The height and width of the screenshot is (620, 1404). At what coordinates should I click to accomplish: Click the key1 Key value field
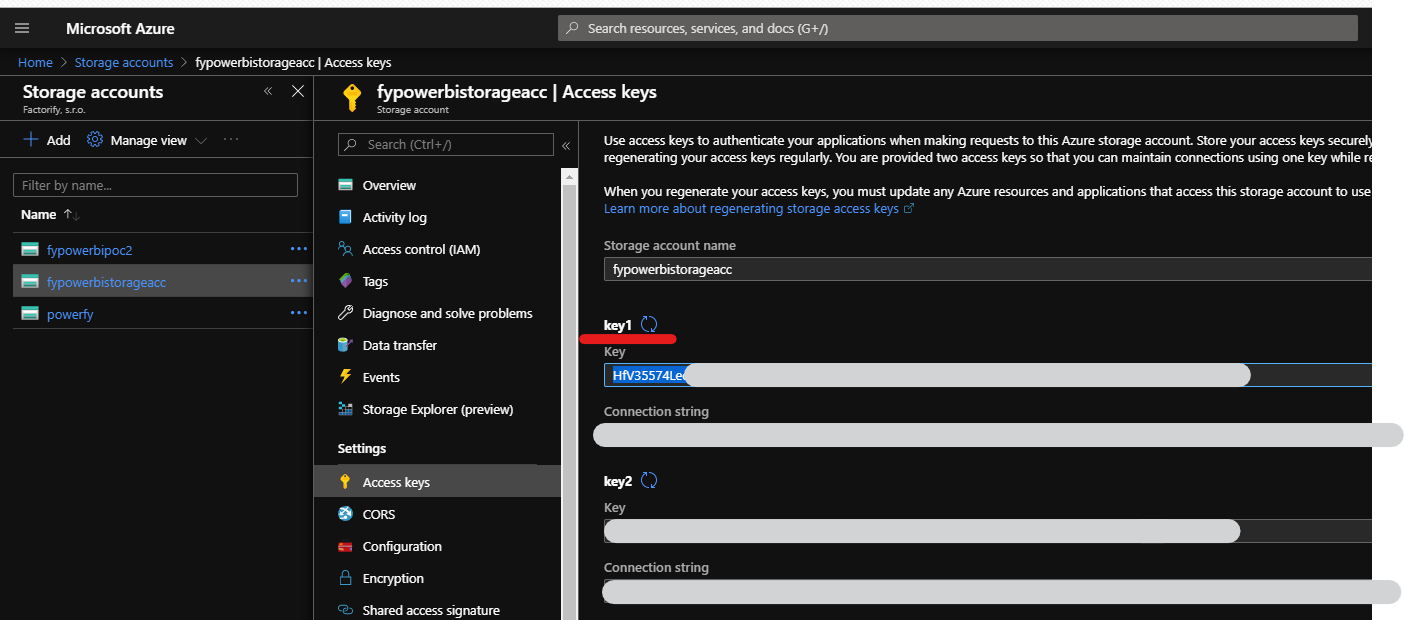[987, 375]
